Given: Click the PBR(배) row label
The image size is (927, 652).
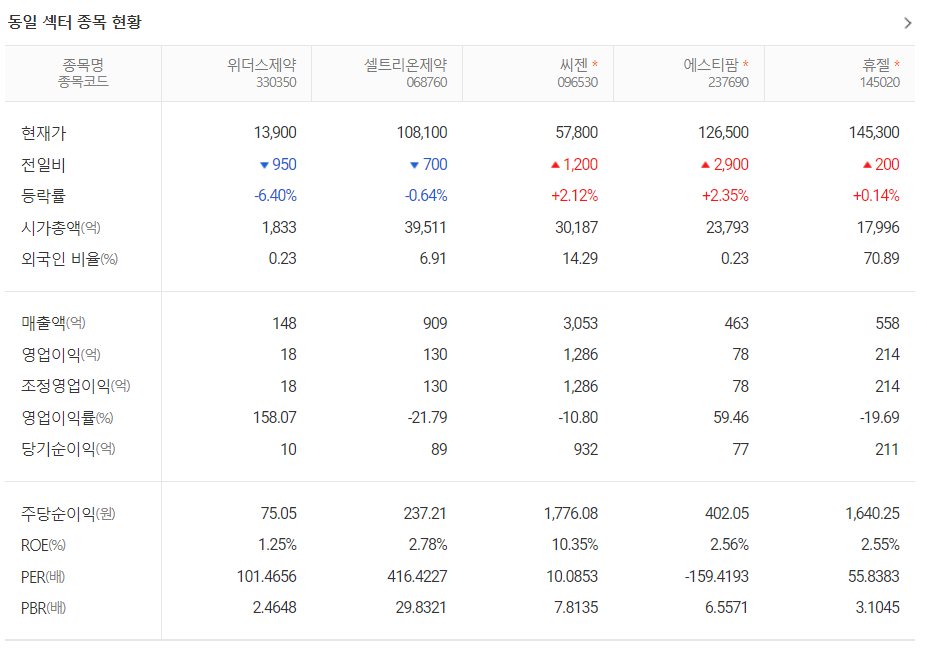Looking at the screenshot, I should coord(44,608).
